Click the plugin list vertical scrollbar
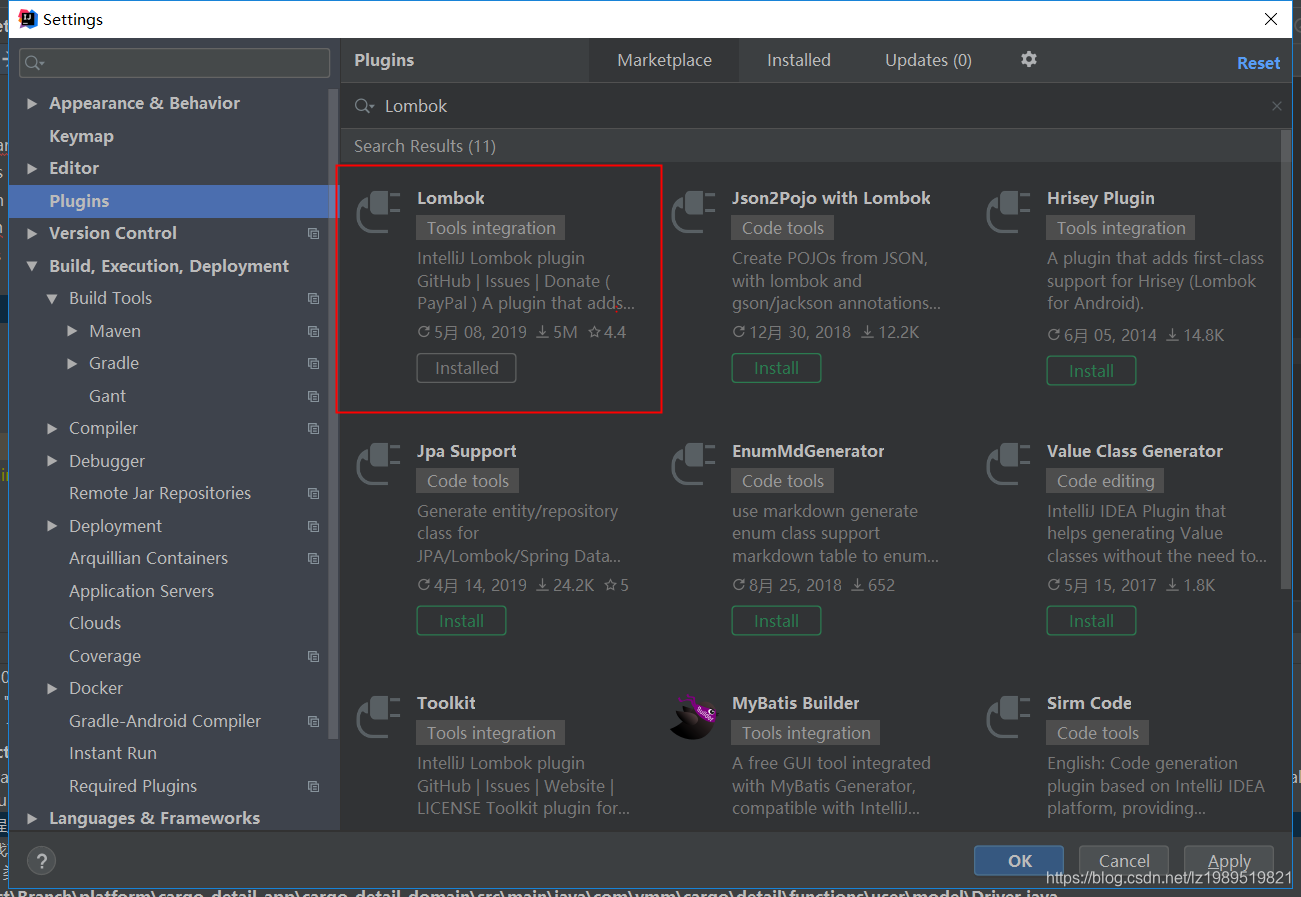 point(1286,360)
